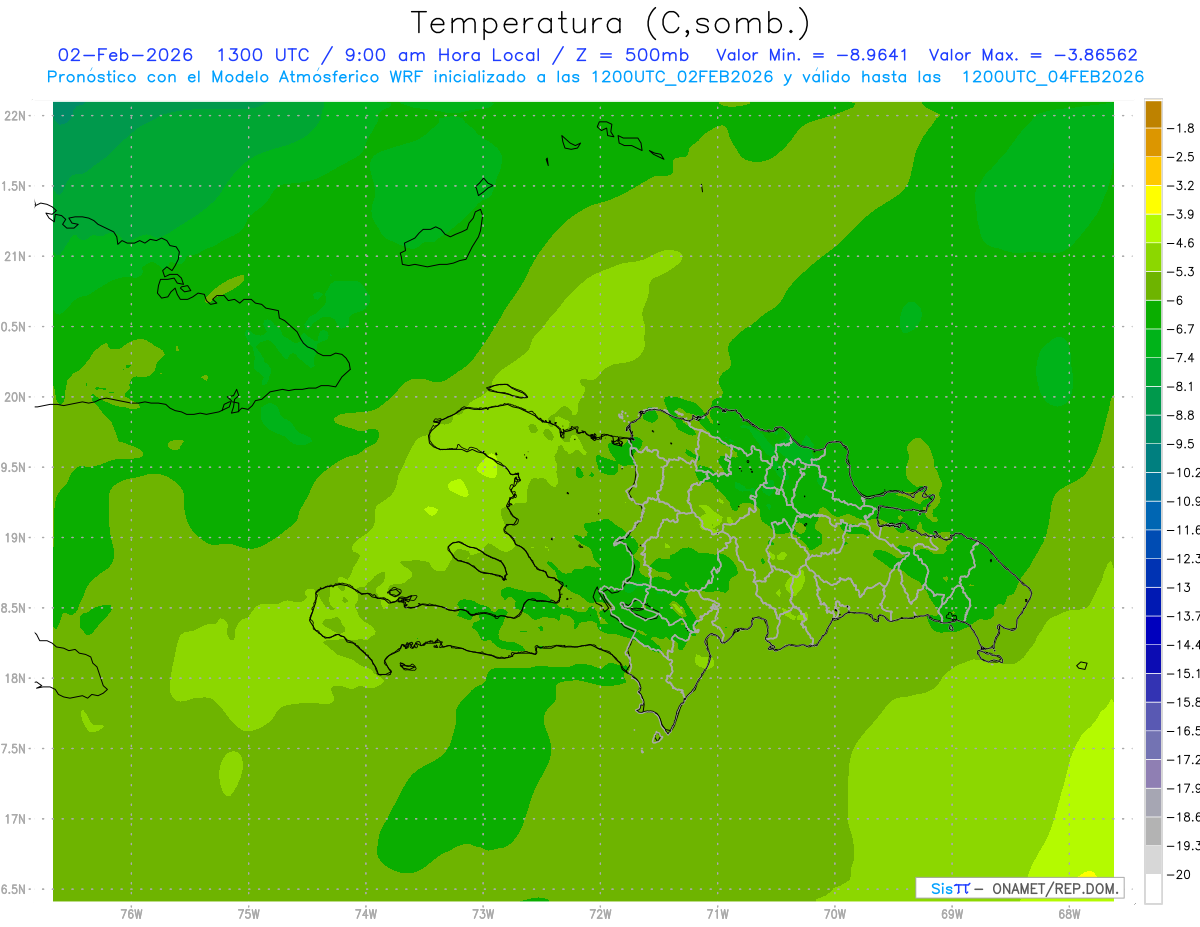Viewport: 1200px width, 927px height.
Task: Click the 22N latitude label
Action: pos(16,116)
